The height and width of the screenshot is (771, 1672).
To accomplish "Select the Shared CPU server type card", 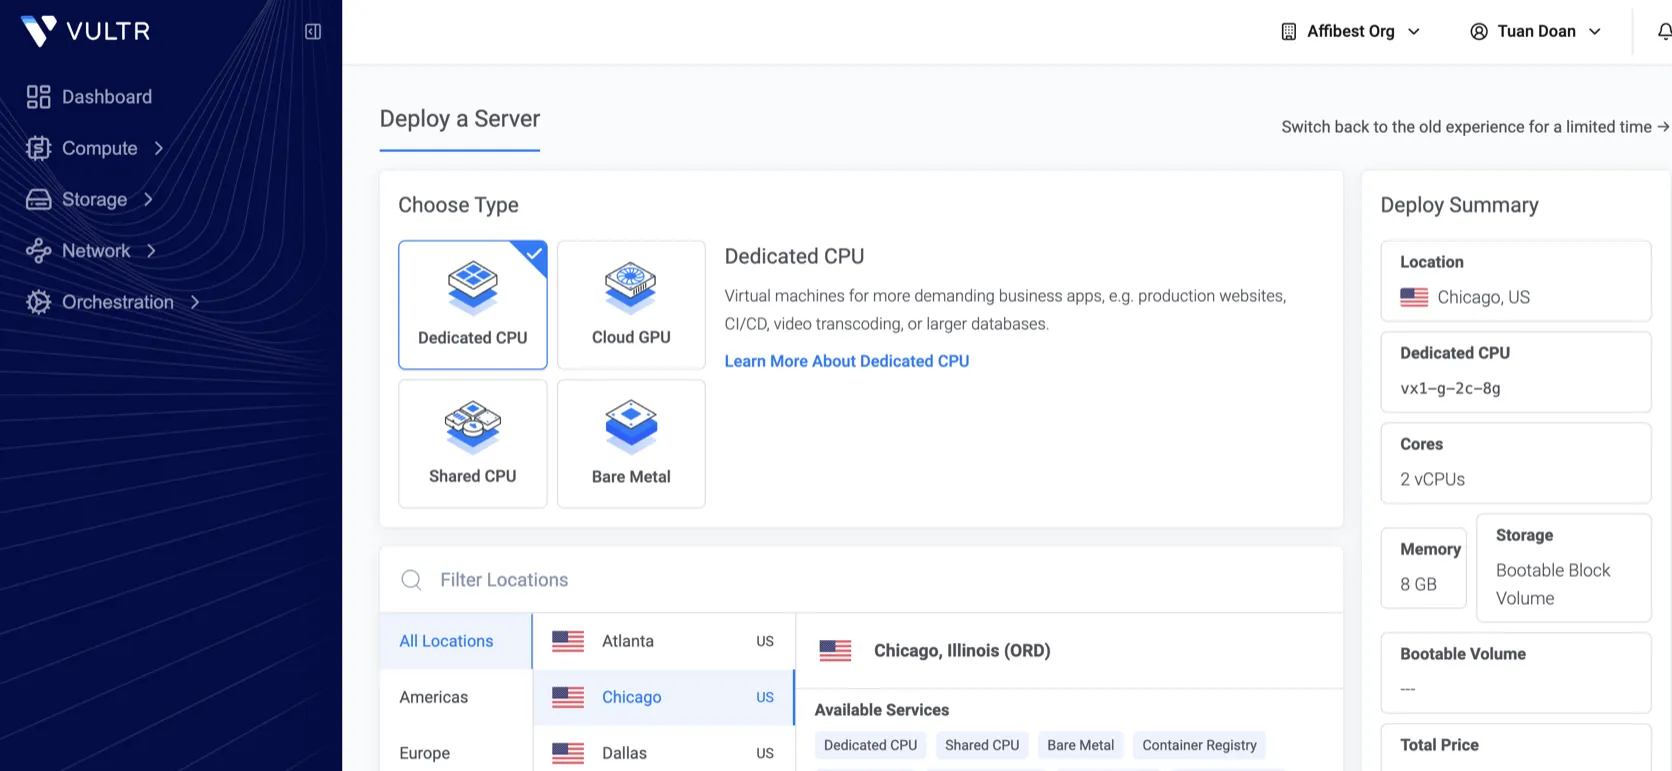I will [x=473, y=444].
